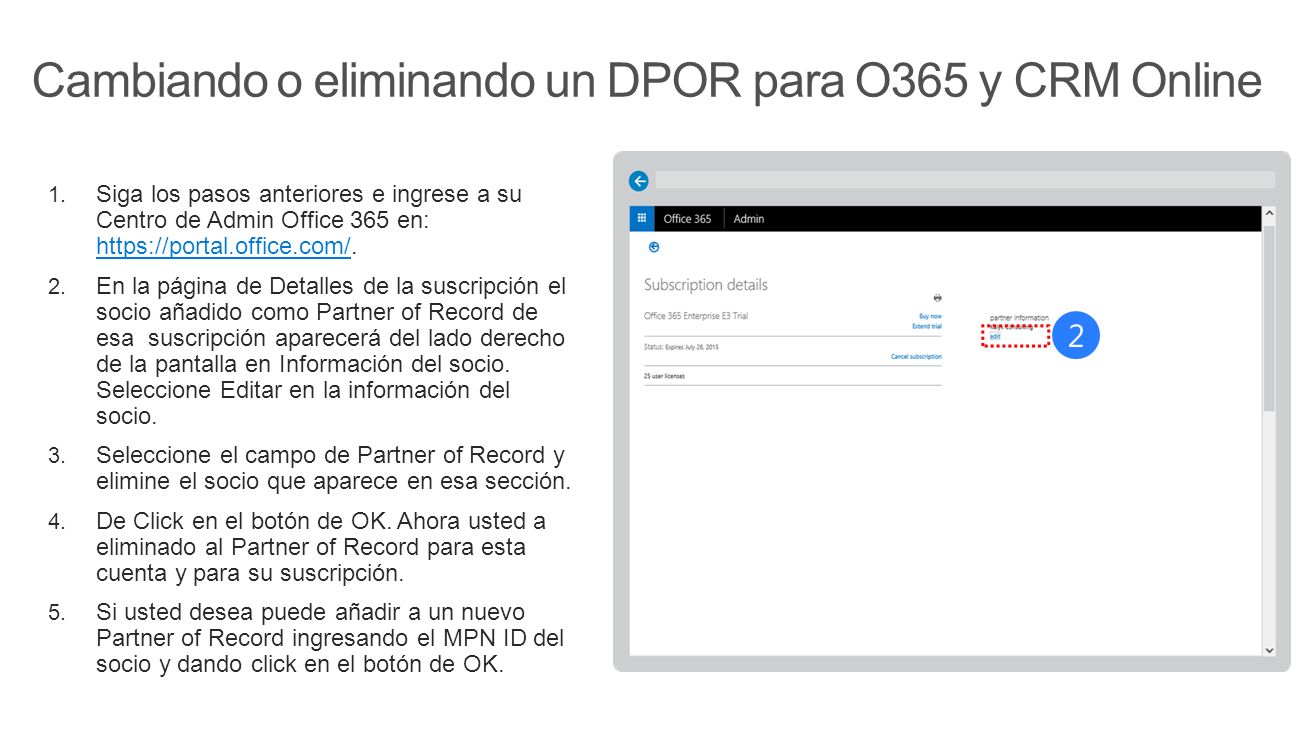Screen dimensions: 1305x734
Task: Select the Status: Expires July 26, 2015 text
Action: click(681, 347)
